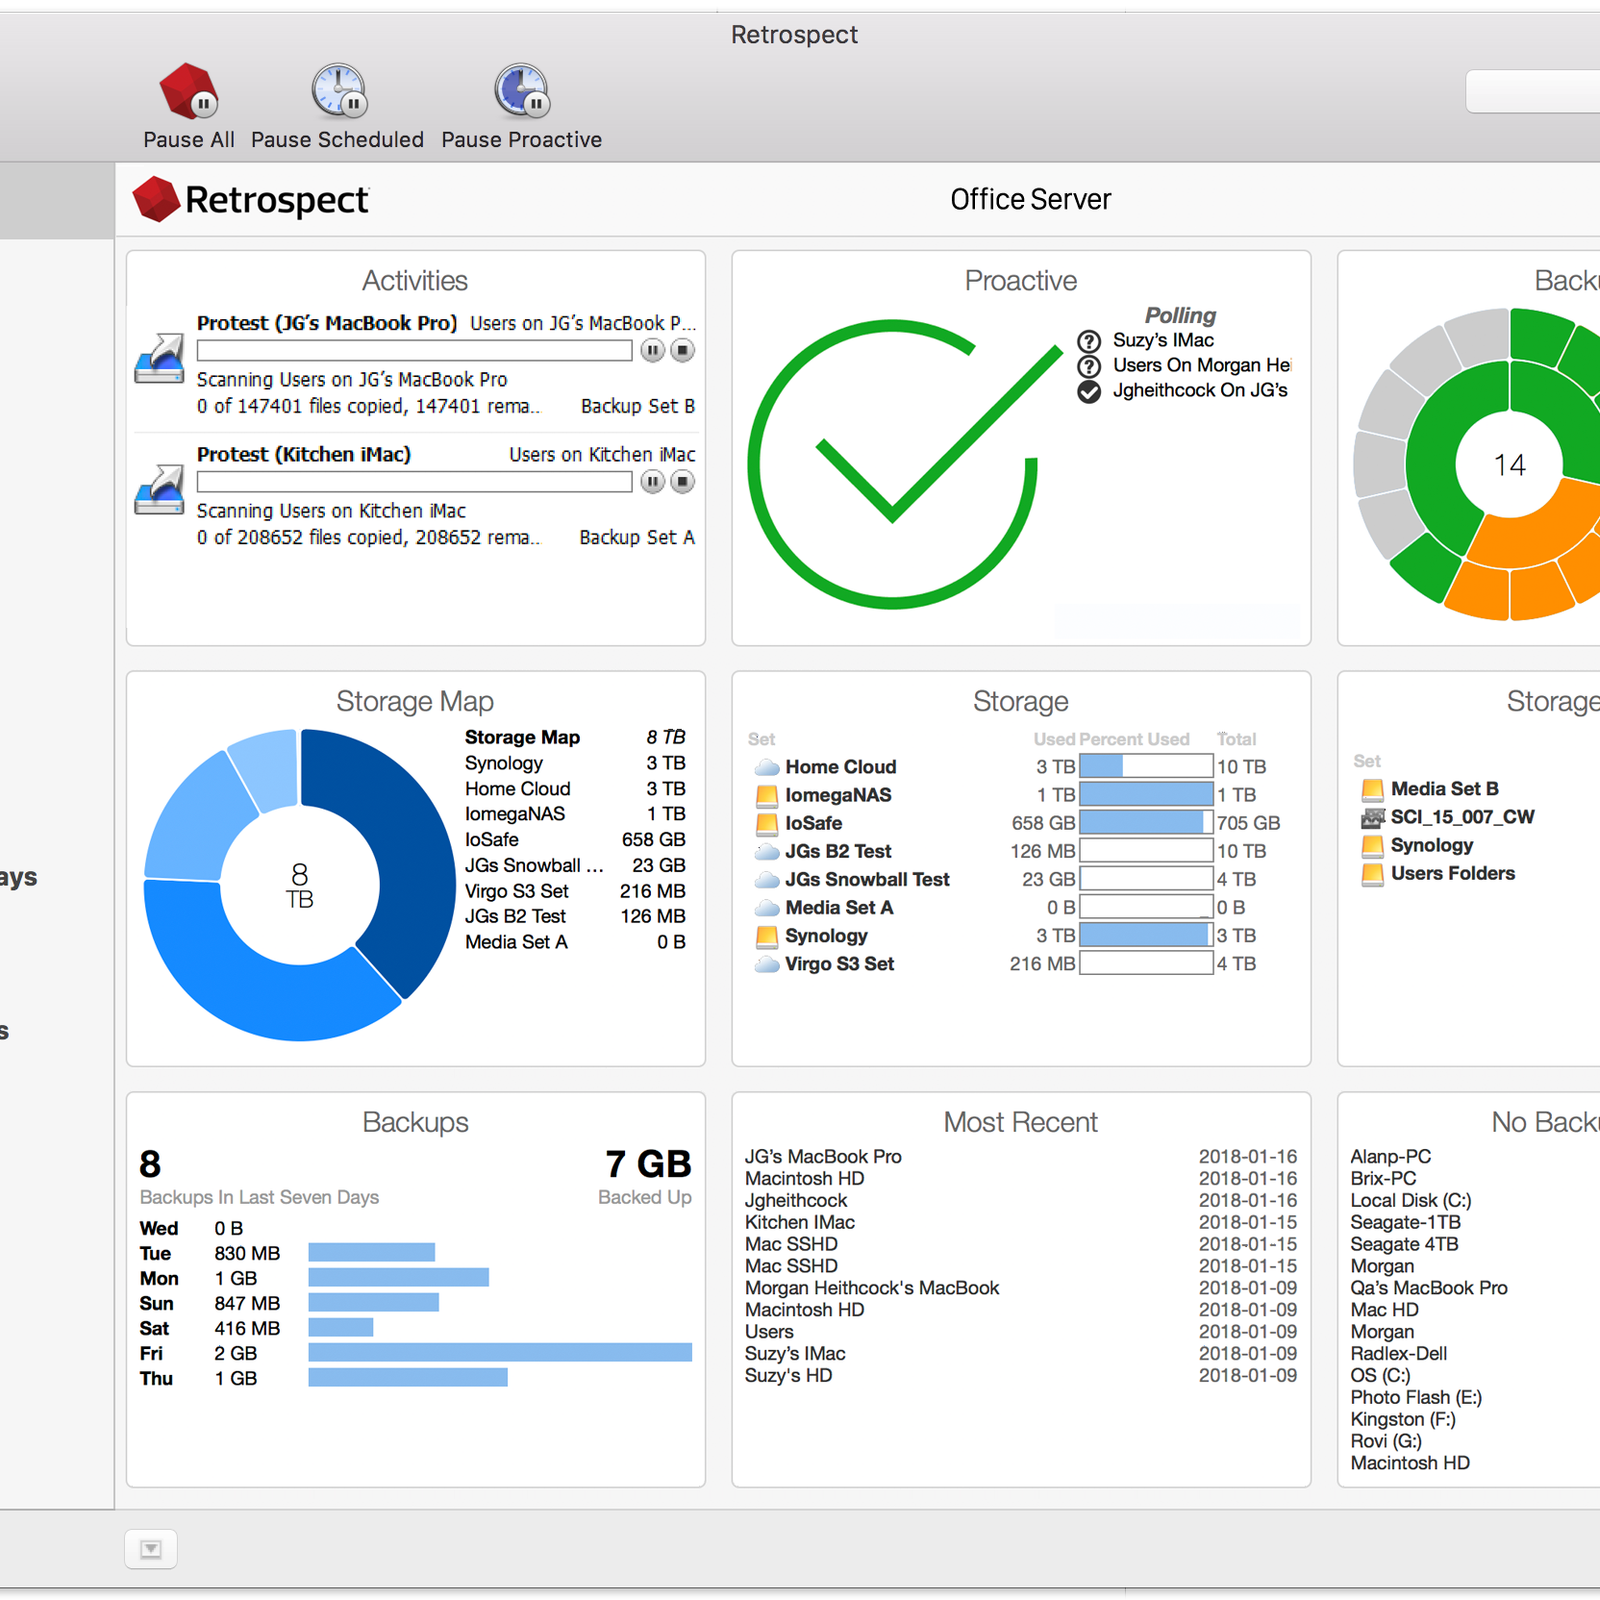Stop the Protest Kitchen iMac activity
The width and height of the screenshot is (1600, 1600).
[x=682, y=481]
